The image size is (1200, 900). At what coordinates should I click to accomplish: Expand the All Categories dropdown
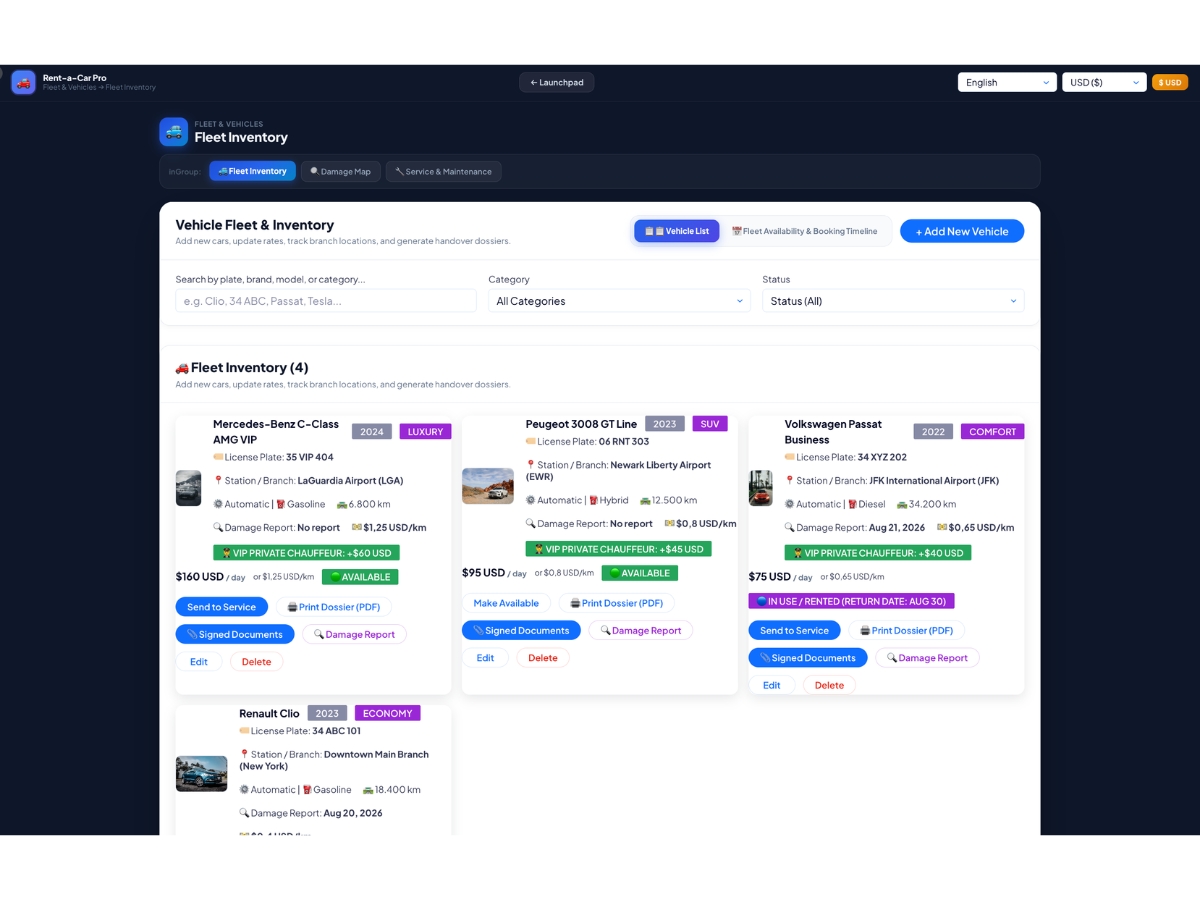pos(619,301)
